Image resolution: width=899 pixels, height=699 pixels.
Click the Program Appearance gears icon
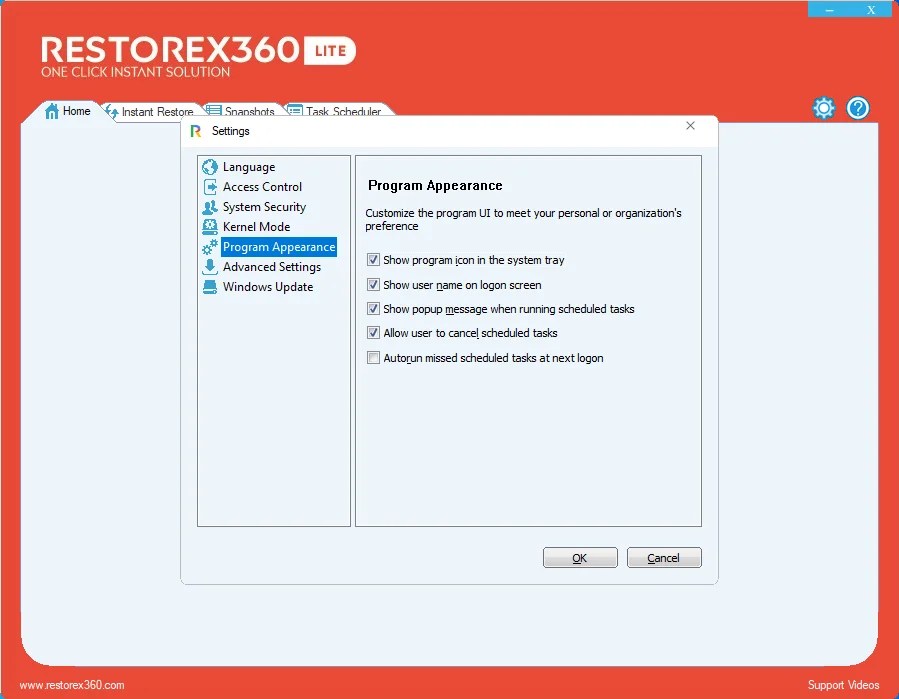[210, 247]
